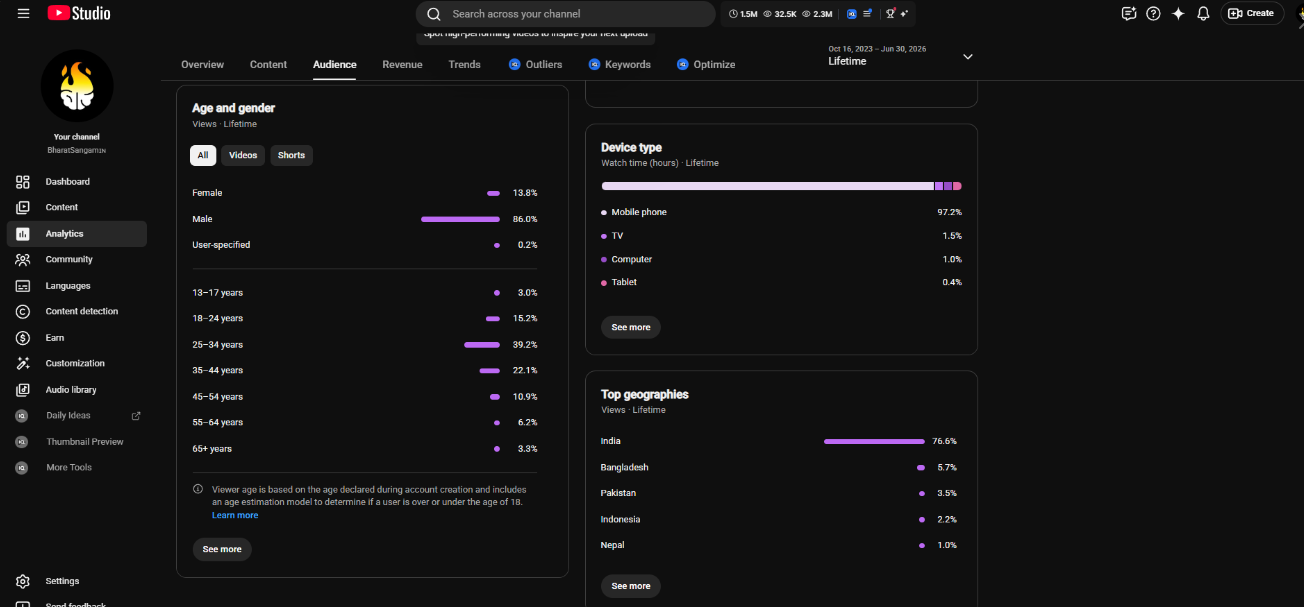The height and width of the screenshot is (607, 1304).
Task: Open the Lifetime date range dropdown
Action: tap(901, 56)
